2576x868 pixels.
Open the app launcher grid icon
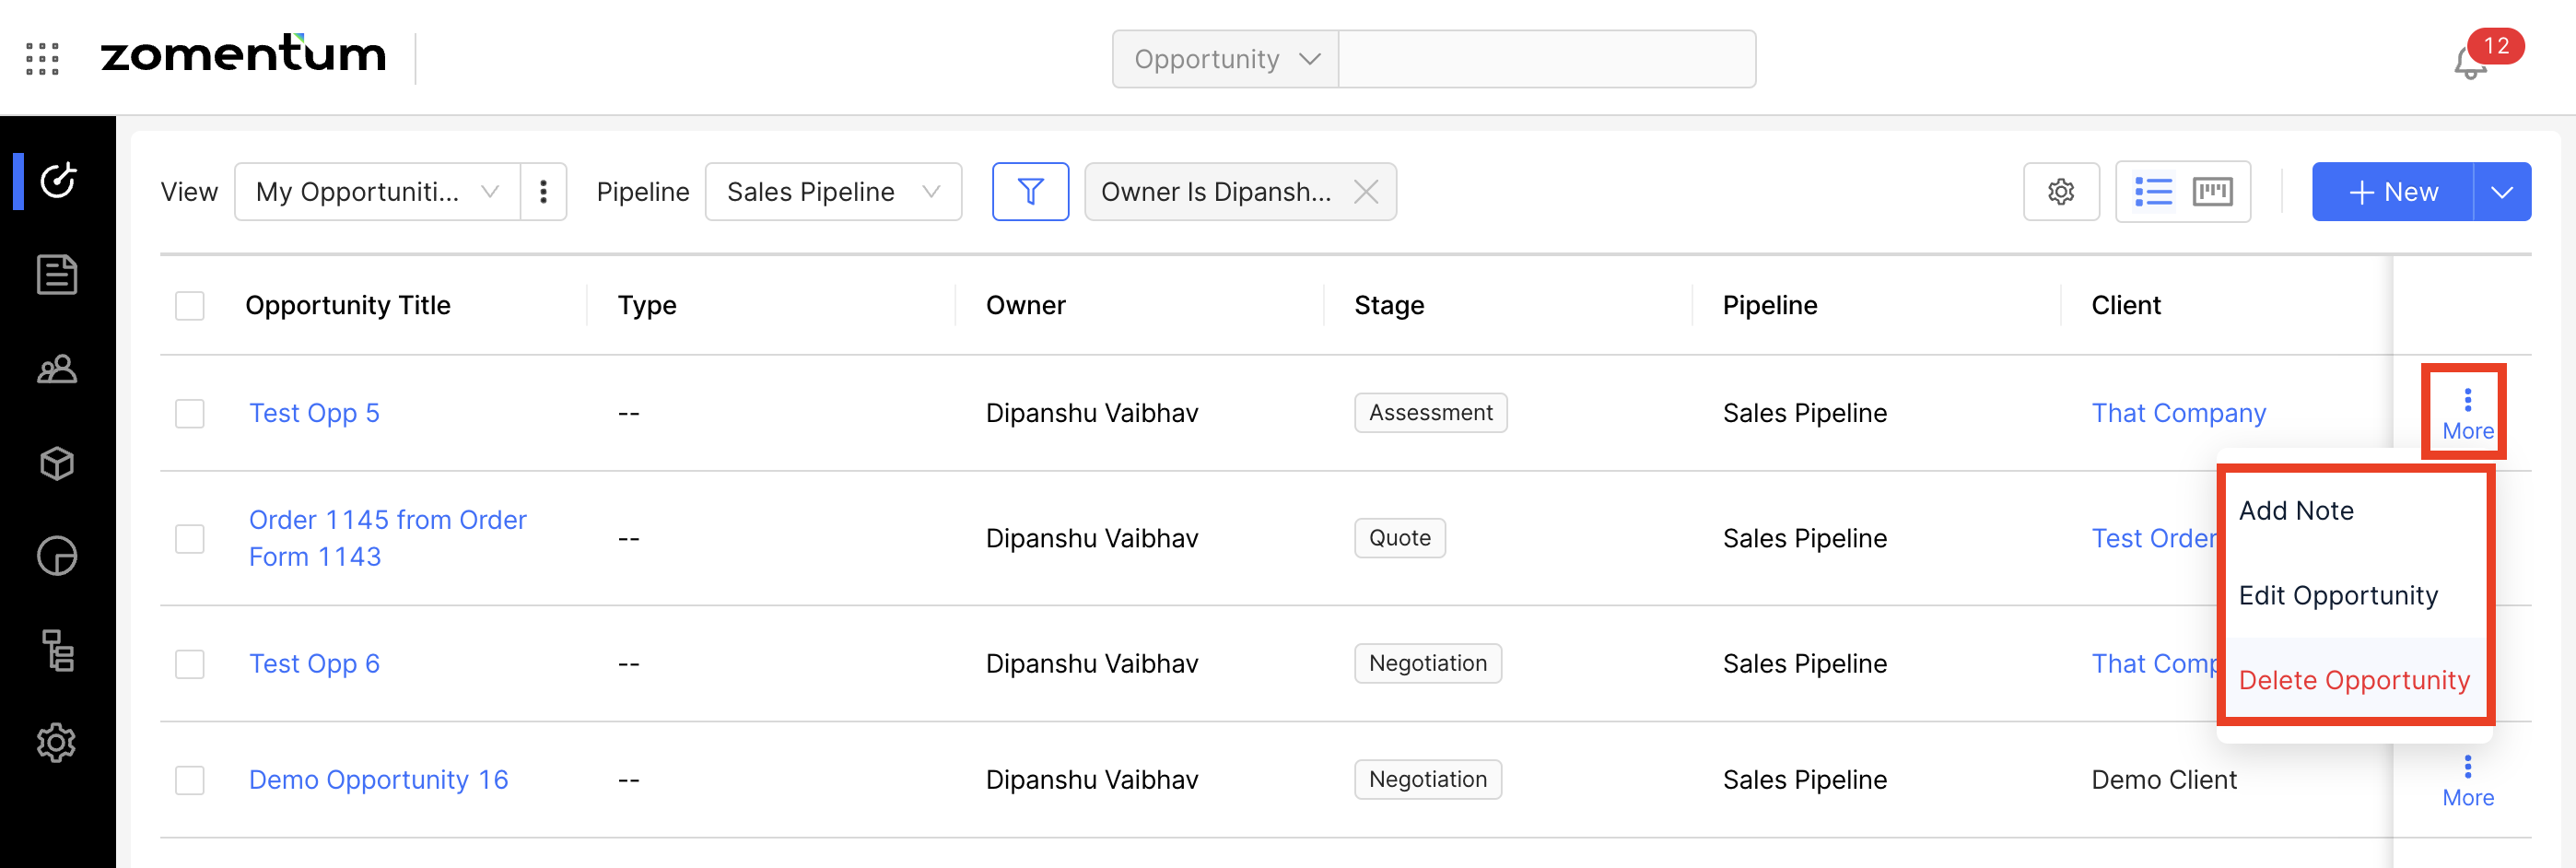click(x=42, y=59)
